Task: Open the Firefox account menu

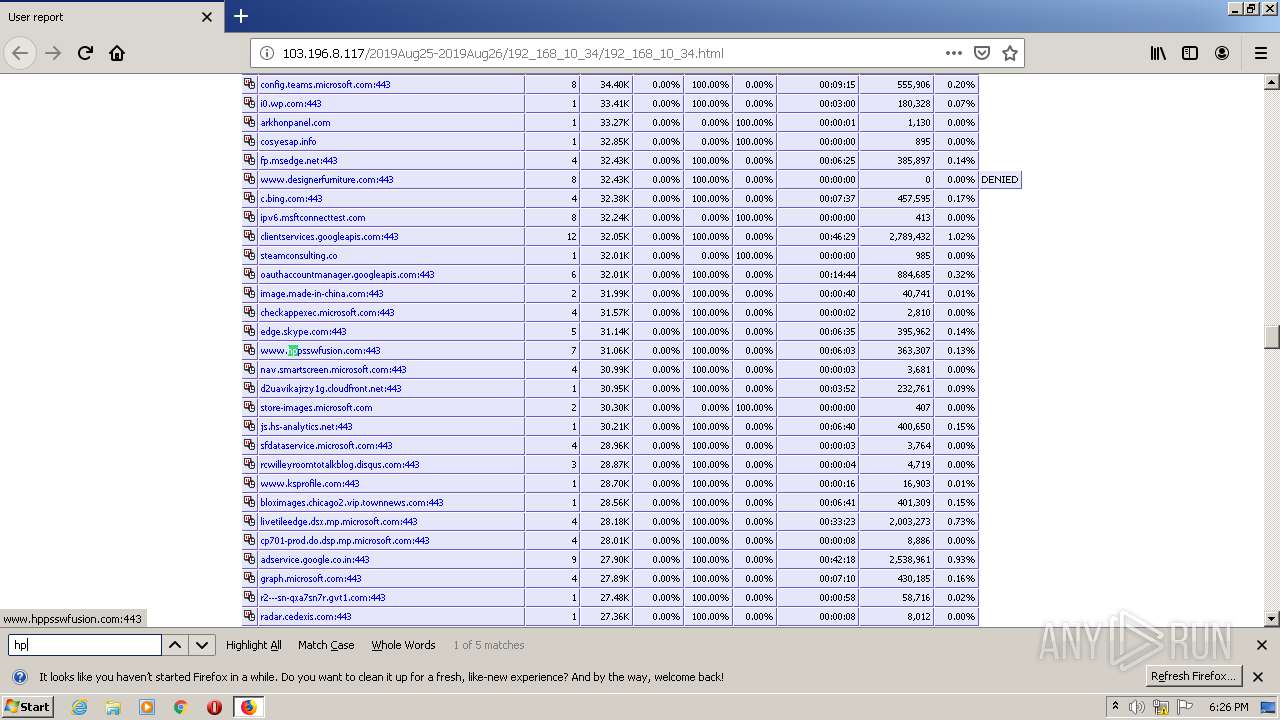Action: point(1222,53)
